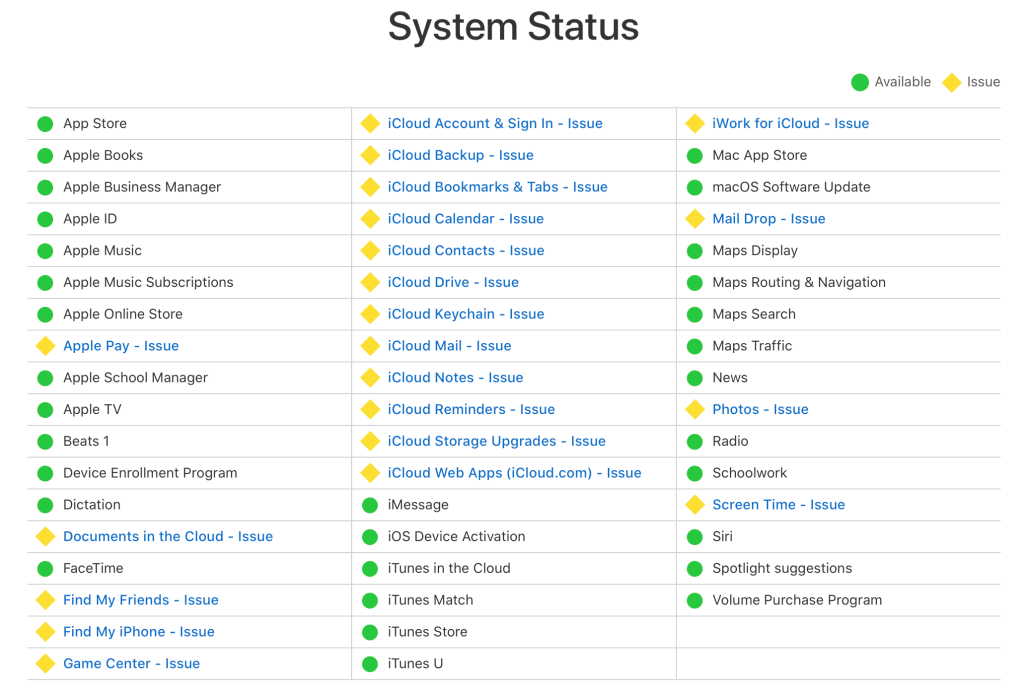
Task: Click the green circle beside Siri
Action: pyautogui.click(x=695, y=536)
